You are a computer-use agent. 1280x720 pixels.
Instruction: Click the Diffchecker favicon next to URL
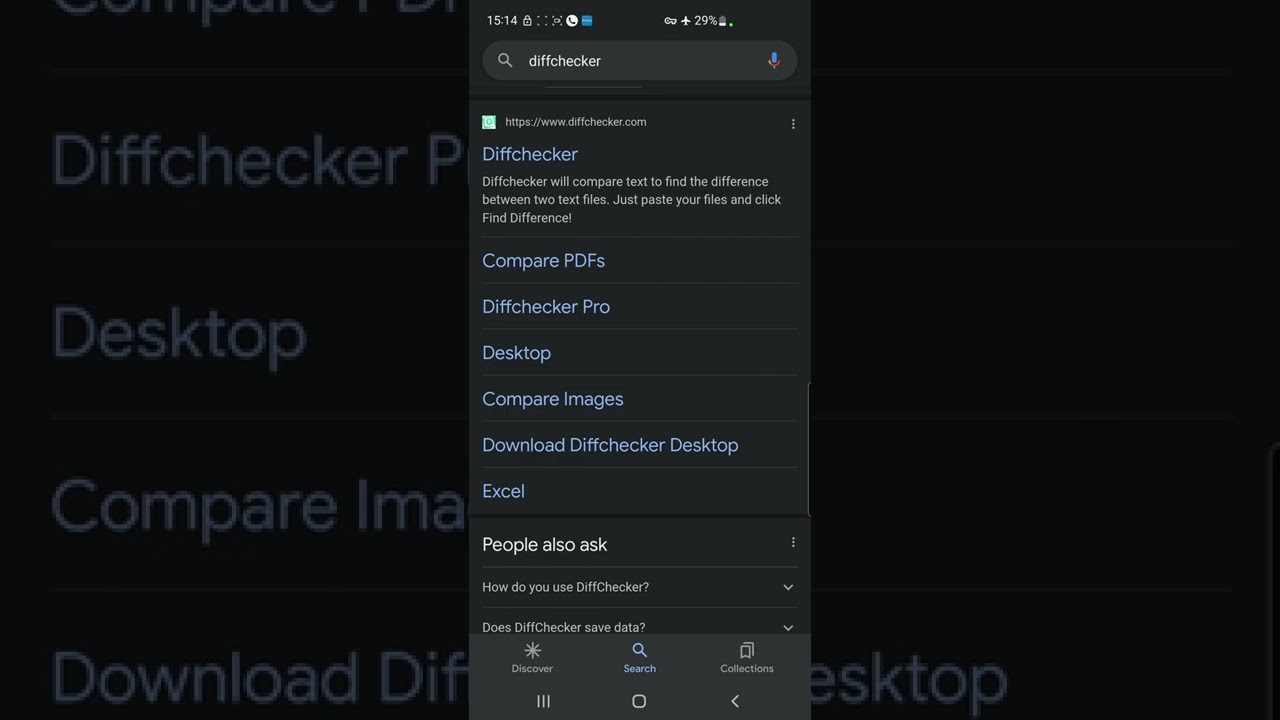pyautogui.click(x=489, y=122)
